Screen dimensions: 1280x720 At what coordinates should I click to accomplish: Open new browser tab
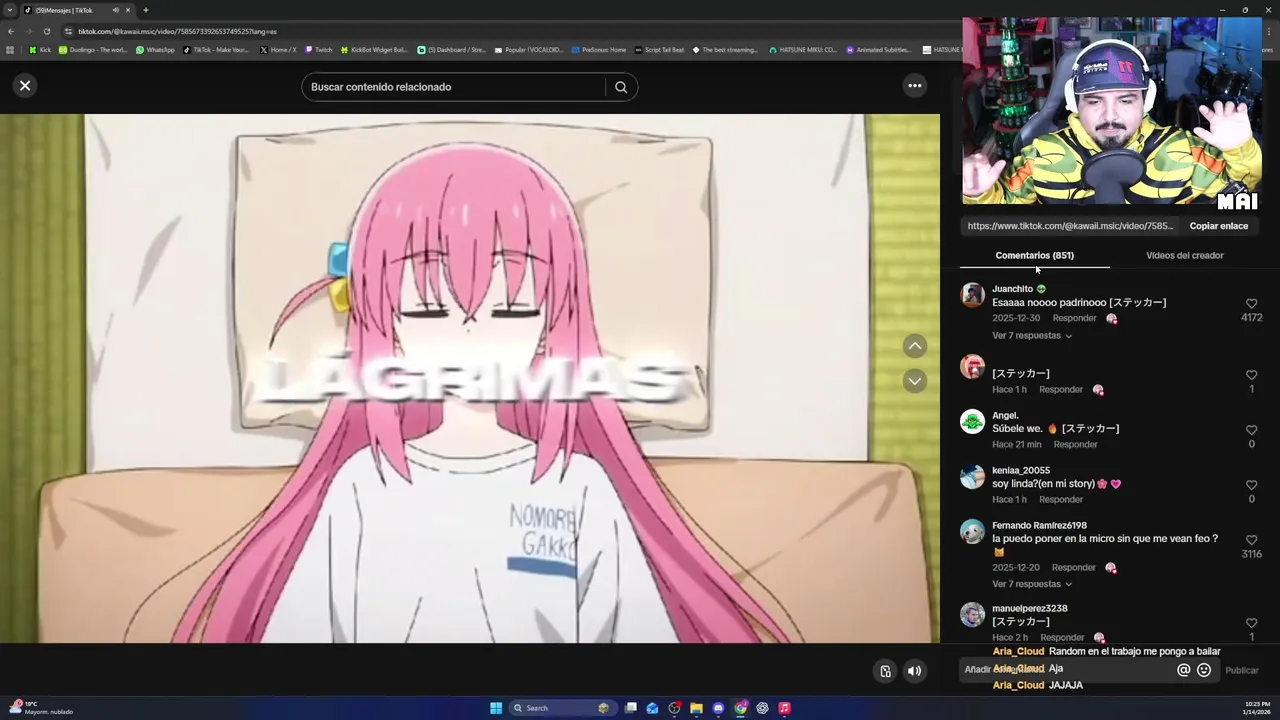pyautogui.click(x=145, y=10)
